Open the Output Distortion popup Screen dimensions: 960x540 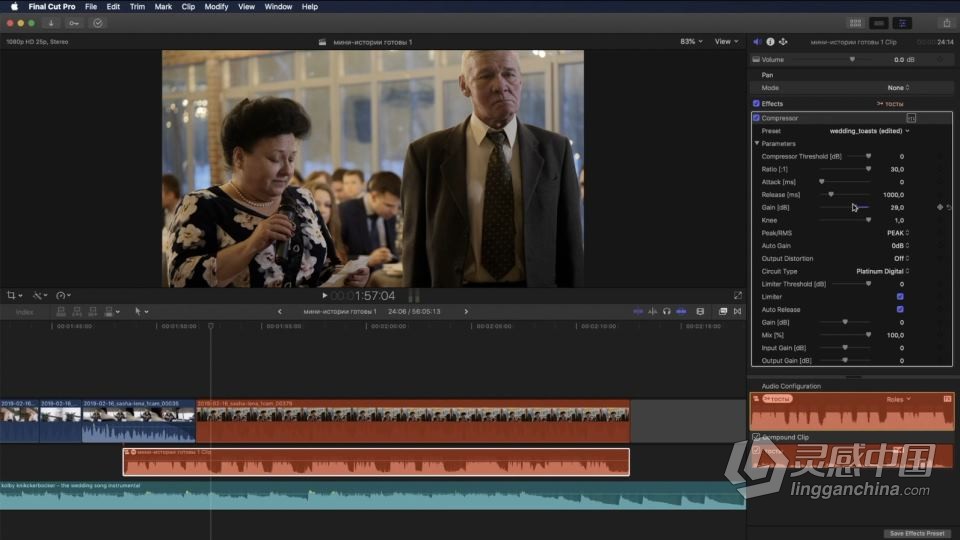[901, 258]
